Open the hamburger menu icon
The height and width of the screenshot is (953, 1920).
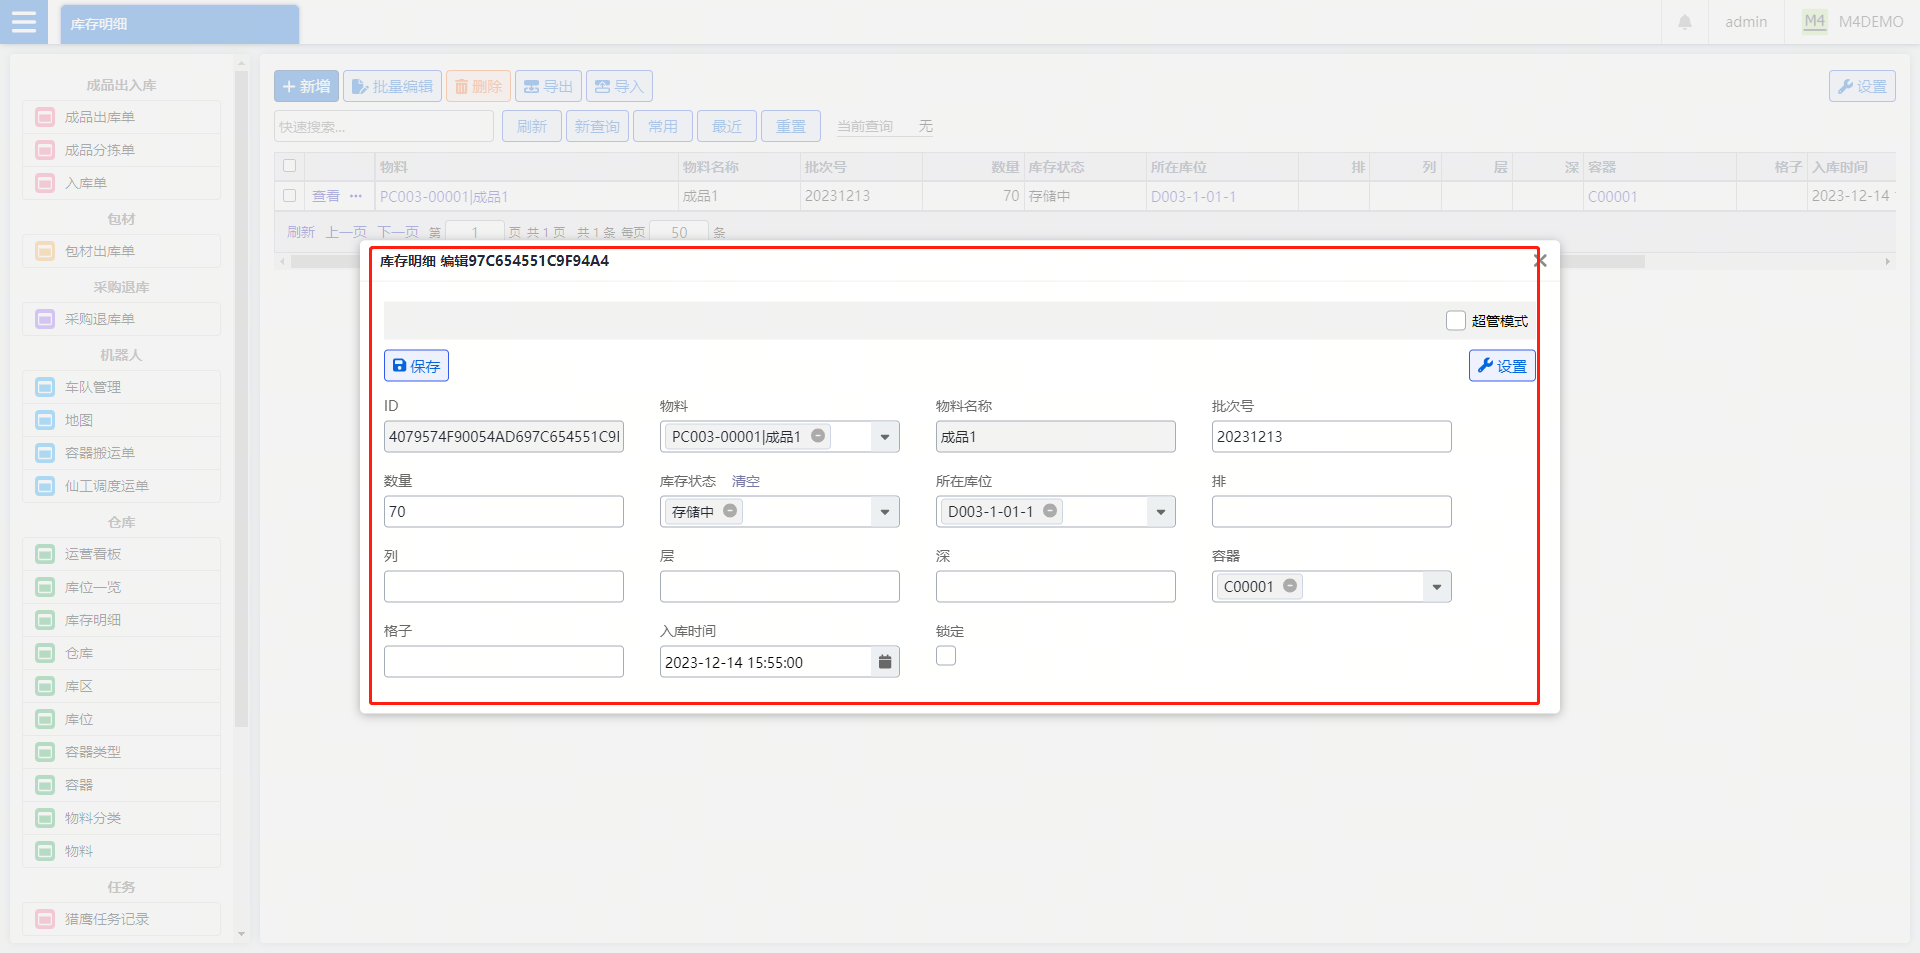click(x=24, y=22)
